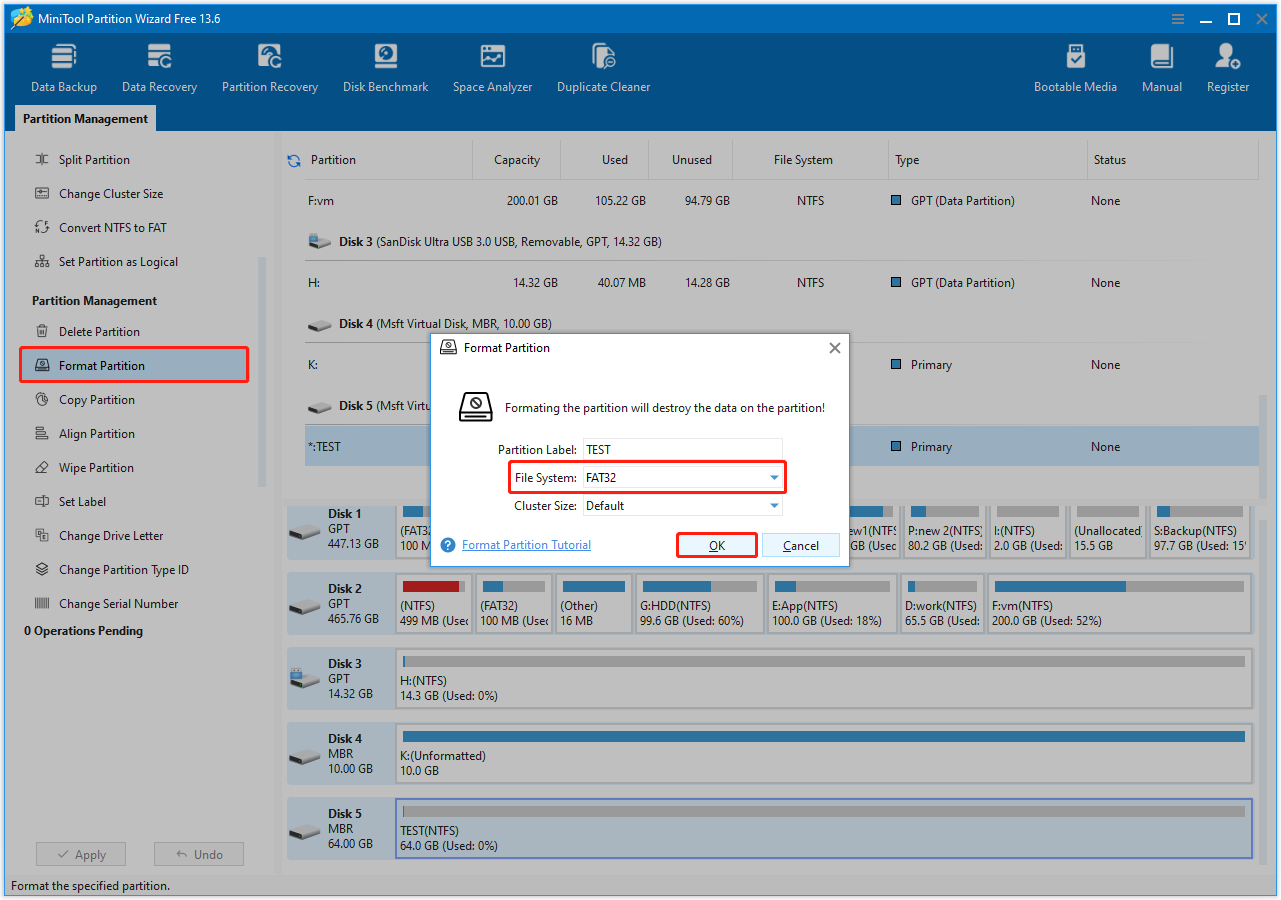
Task: Choose Format Partition in the sidebar
Action: point(134,366)
